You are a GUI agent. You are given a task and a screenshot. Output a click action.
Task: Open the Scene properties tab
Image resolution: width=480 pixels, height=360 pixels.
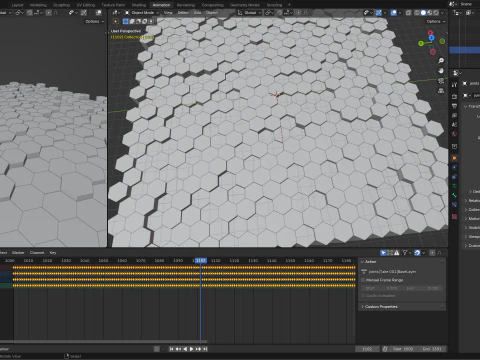tap(454, 125)
